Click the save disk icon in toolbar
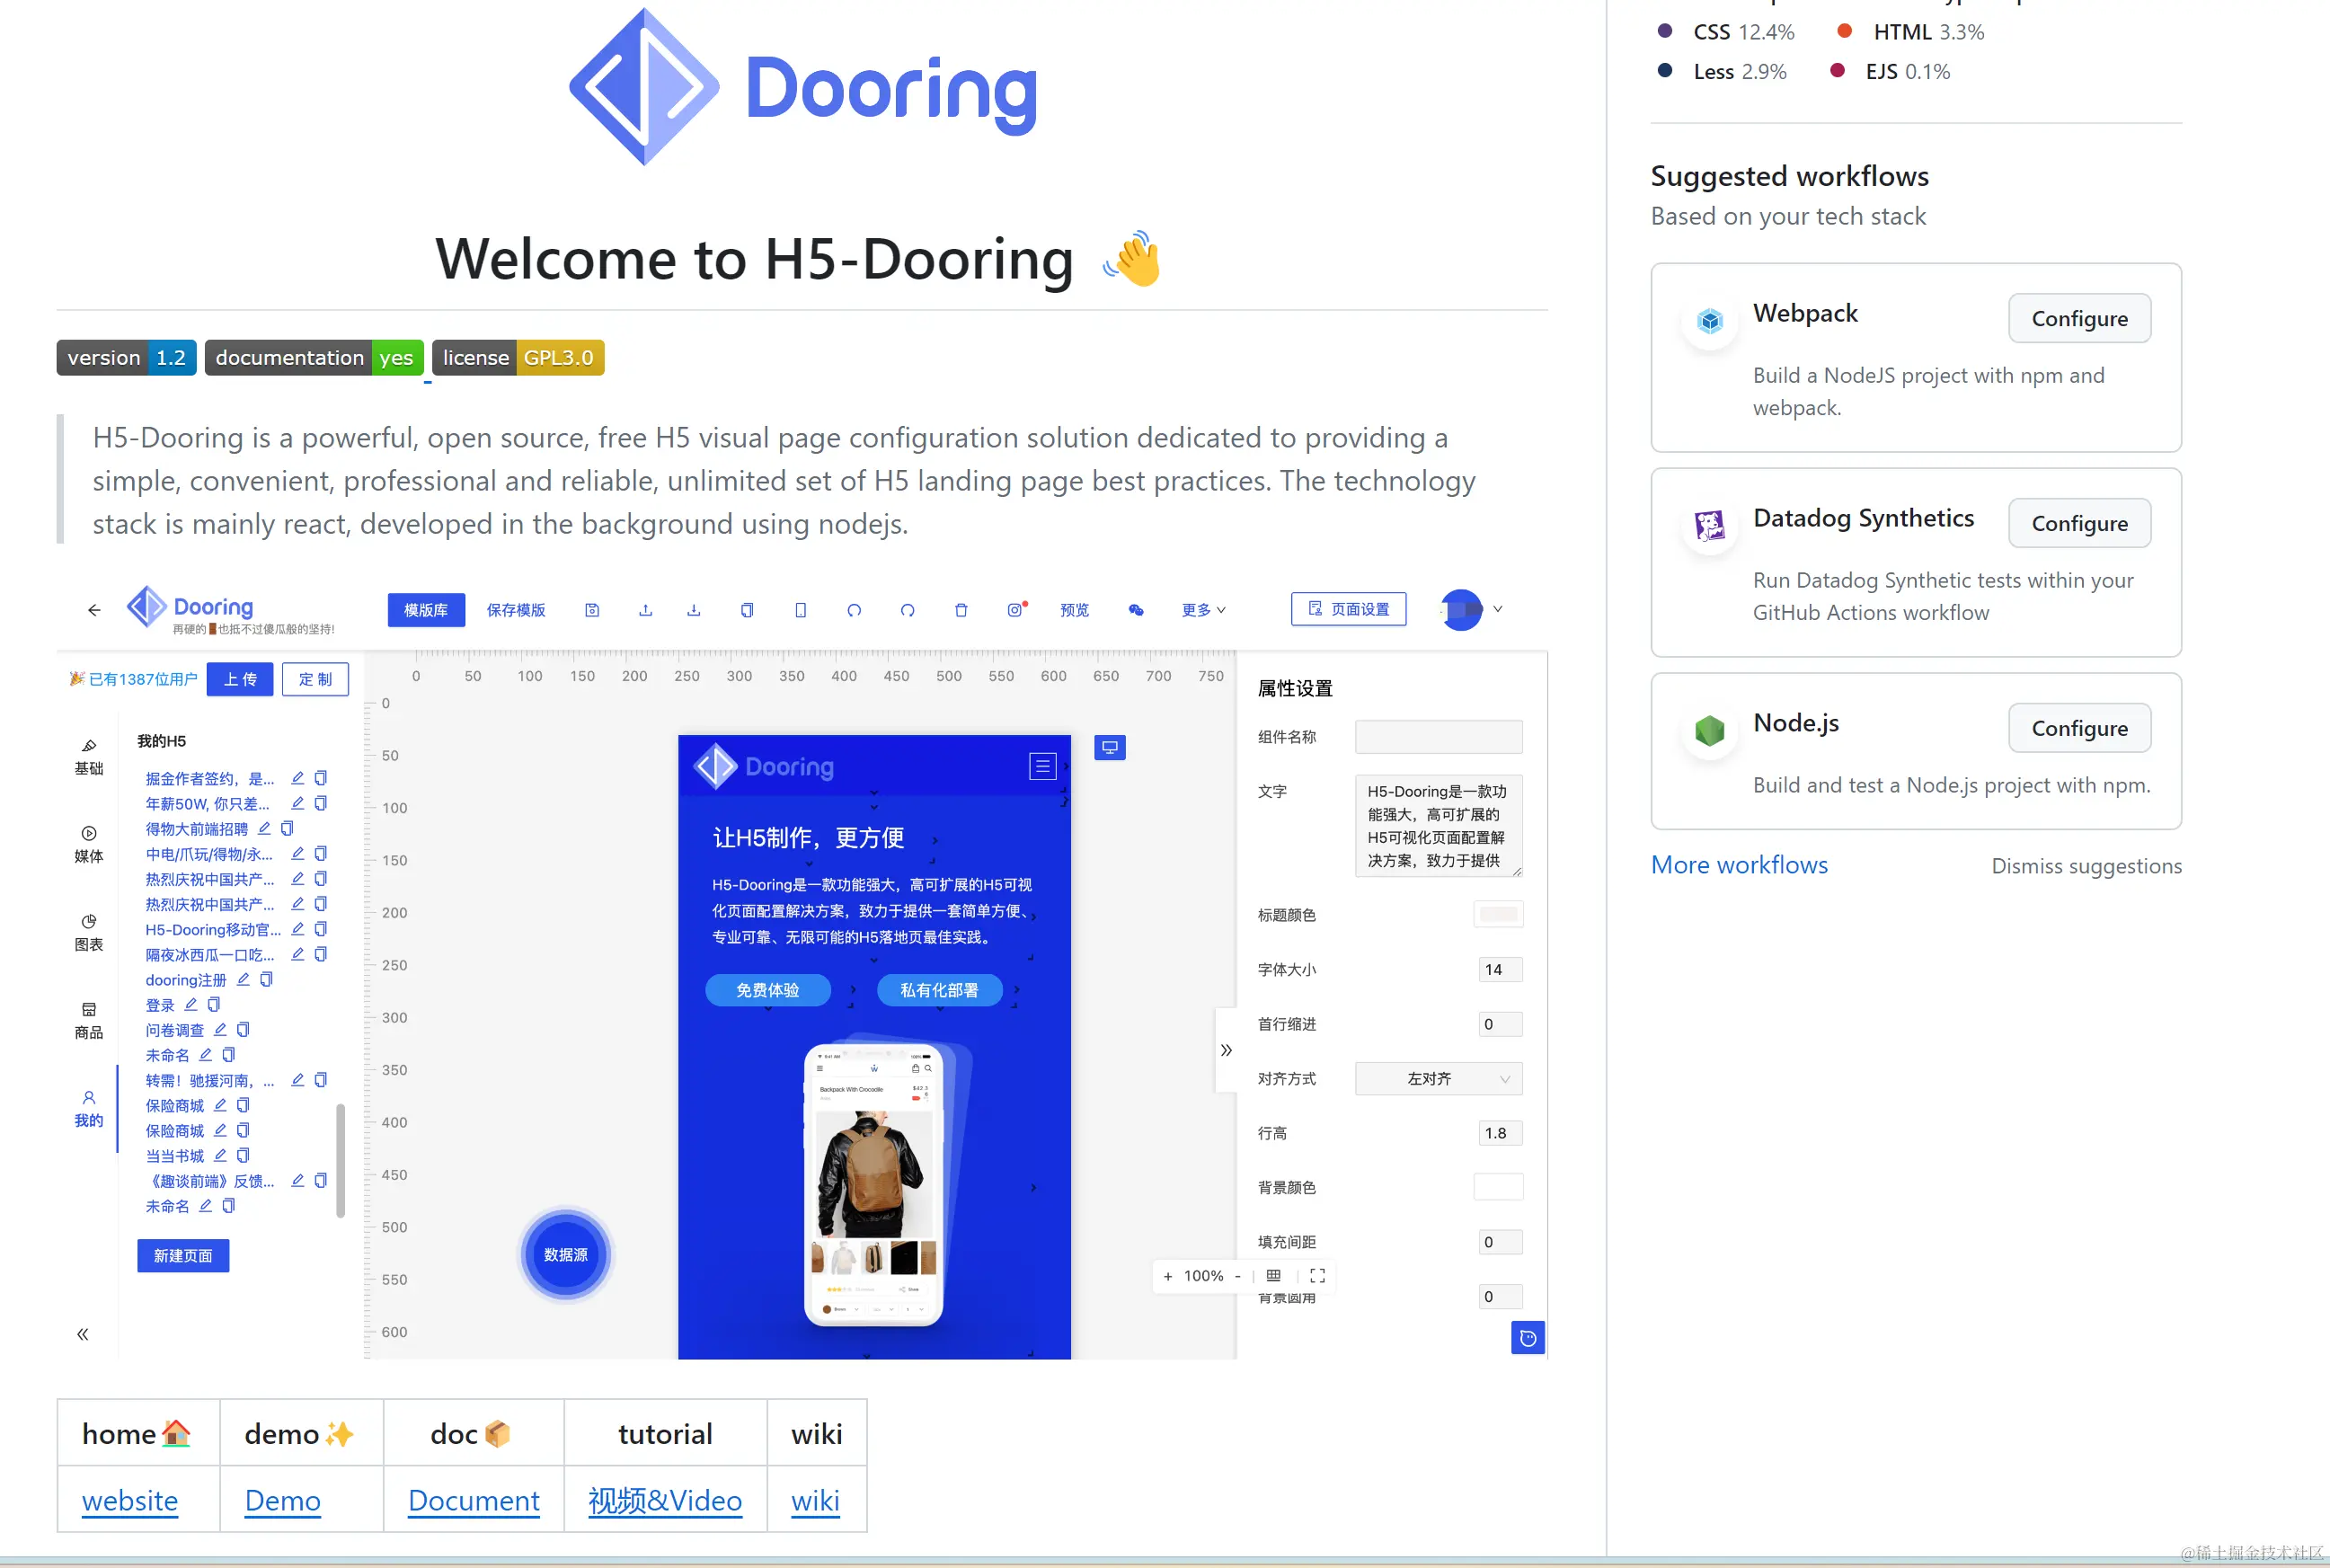 click(x=592, y=610)
